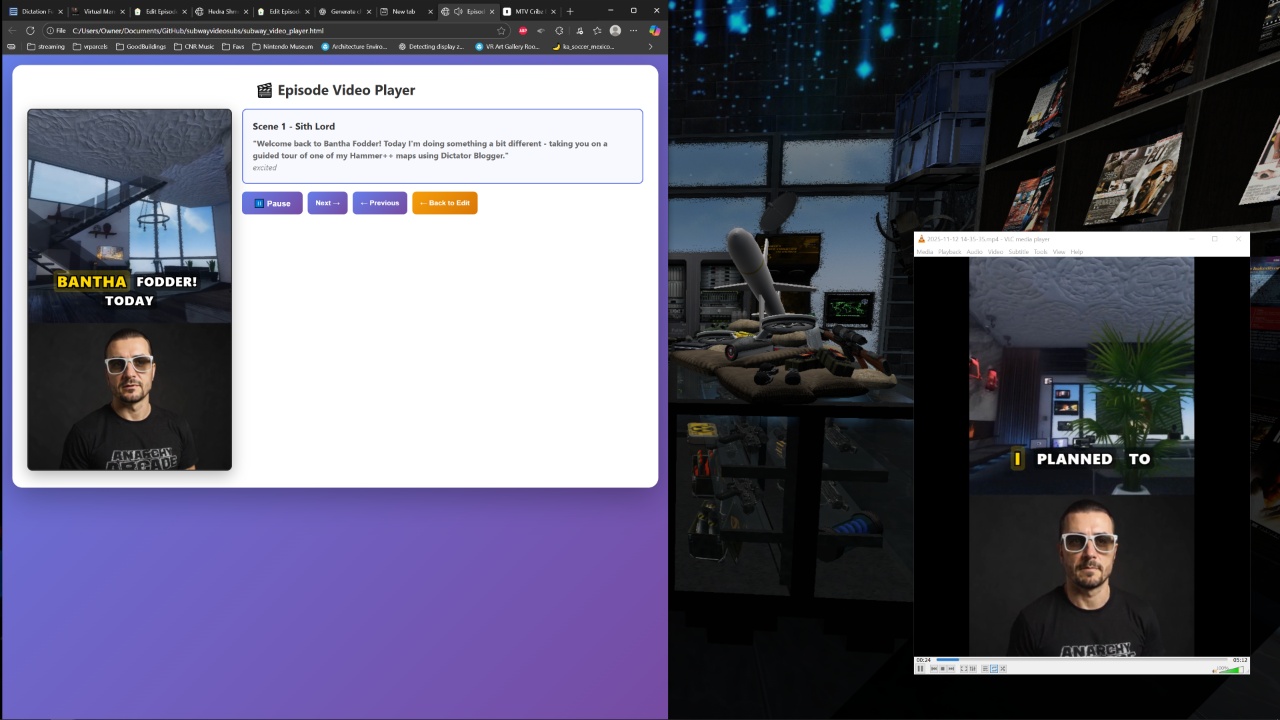
Task: Open VLC Subtitle menu
Action: (x=1018, y=252)
